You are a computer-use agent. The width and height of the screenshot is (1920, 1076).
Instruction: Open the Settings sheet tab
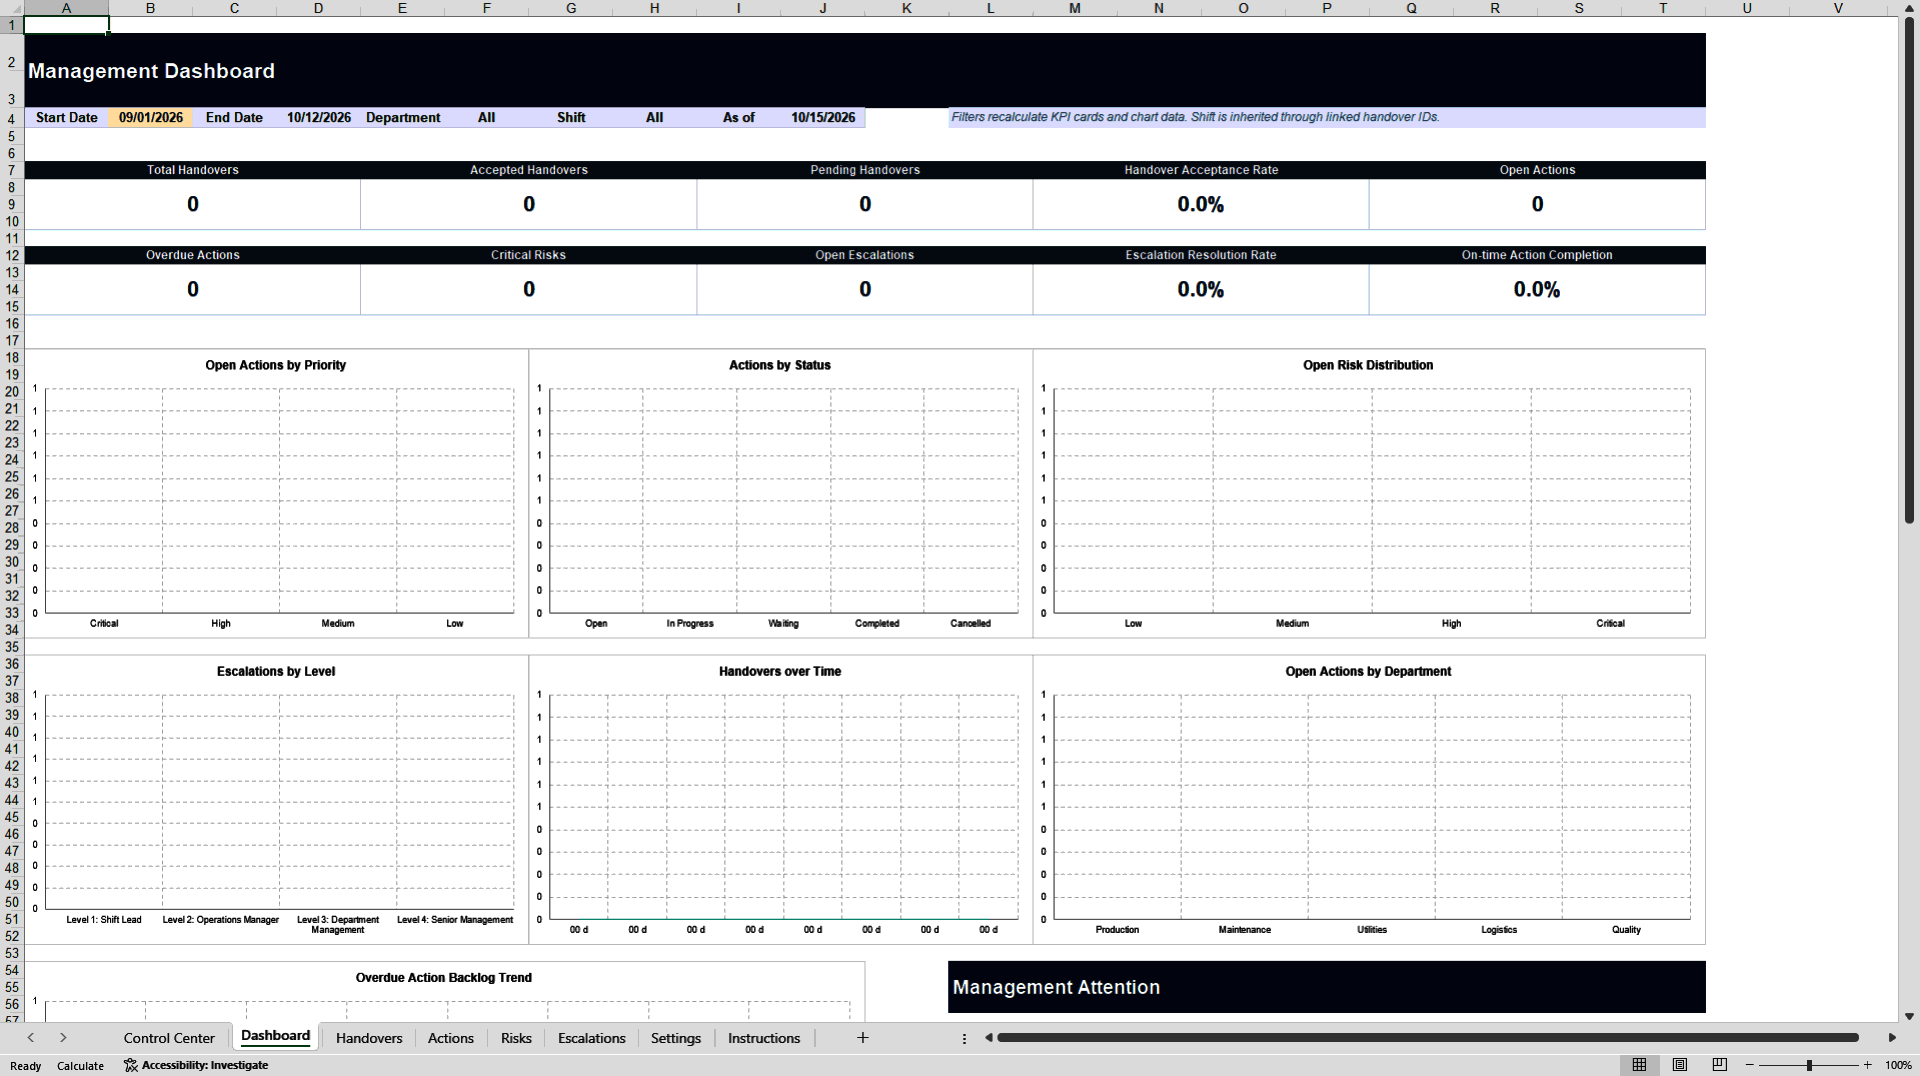tap(676, 1038)
